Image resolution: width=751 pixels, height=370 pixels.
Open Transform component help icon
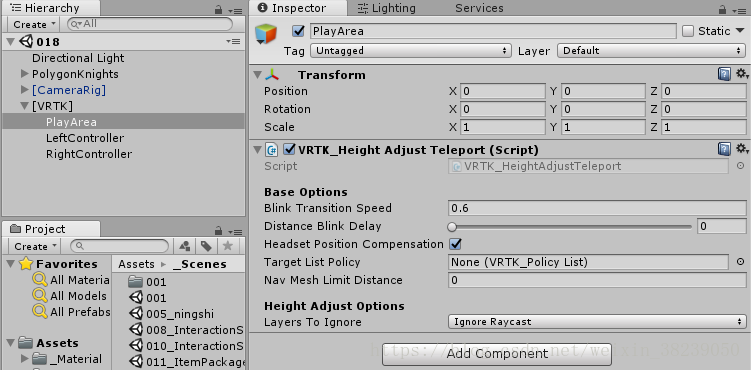pyautogui.click(x=724, y=74)
